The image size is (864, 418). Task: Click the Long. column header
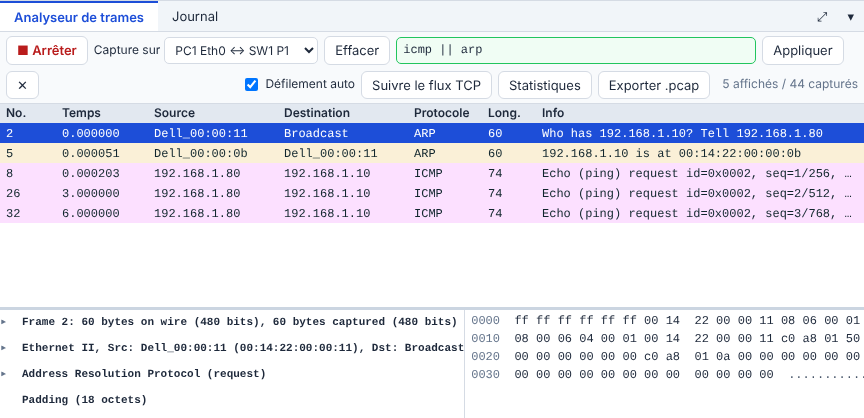504,113
